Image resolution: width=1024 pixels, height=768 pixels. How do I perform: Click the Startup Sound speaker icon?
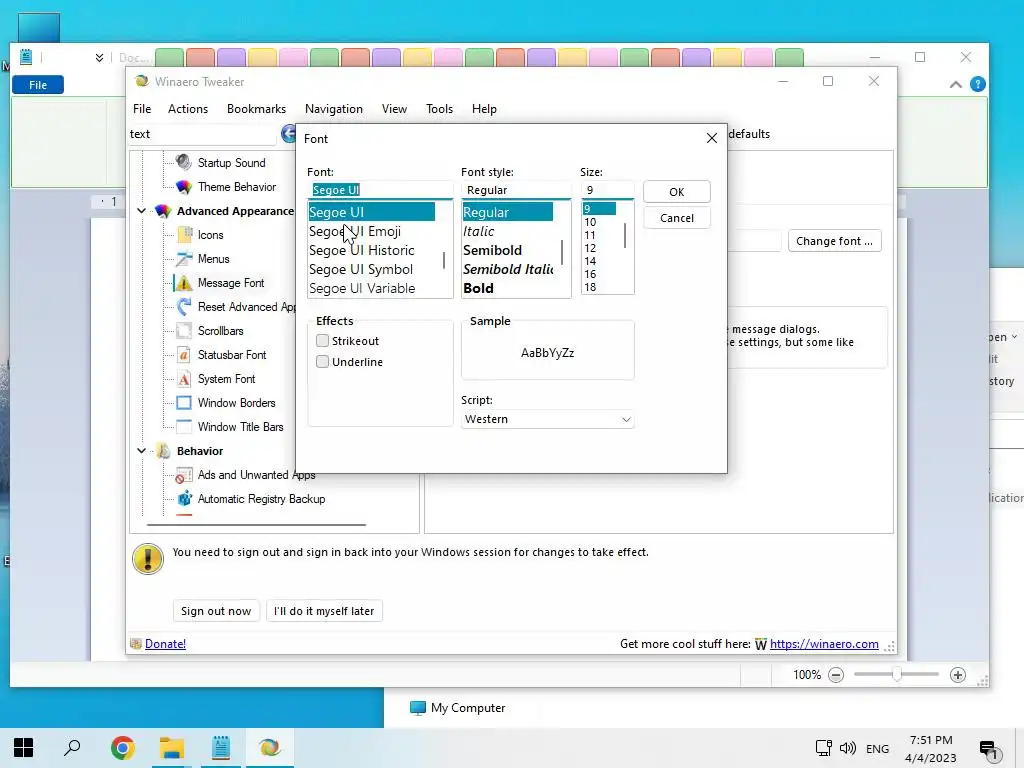click(x=184, y=162)
